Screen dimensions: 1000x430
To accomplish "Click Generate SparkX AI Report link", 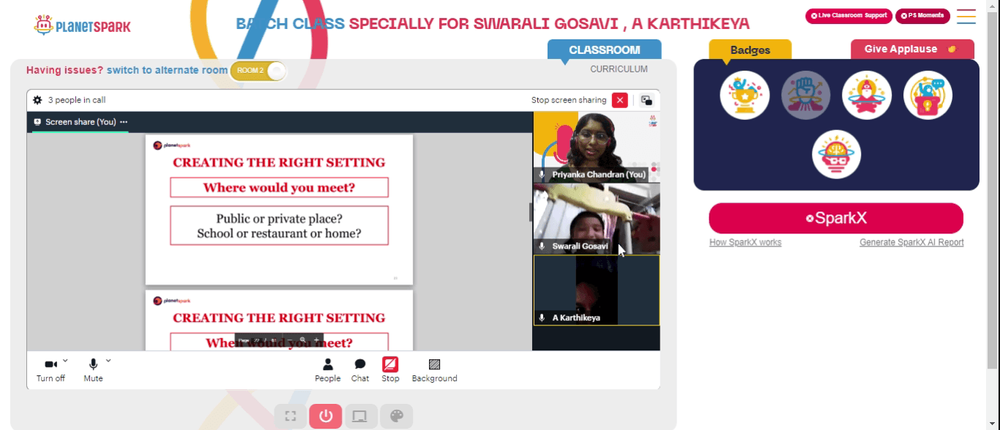I will click(911, 242).
